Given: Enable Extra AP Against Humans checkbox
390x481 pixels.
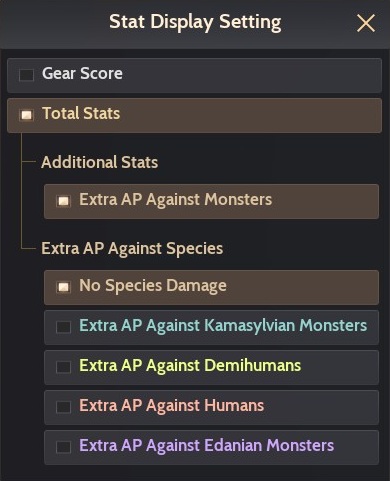Looking at the screenshot, I should 63,407.
